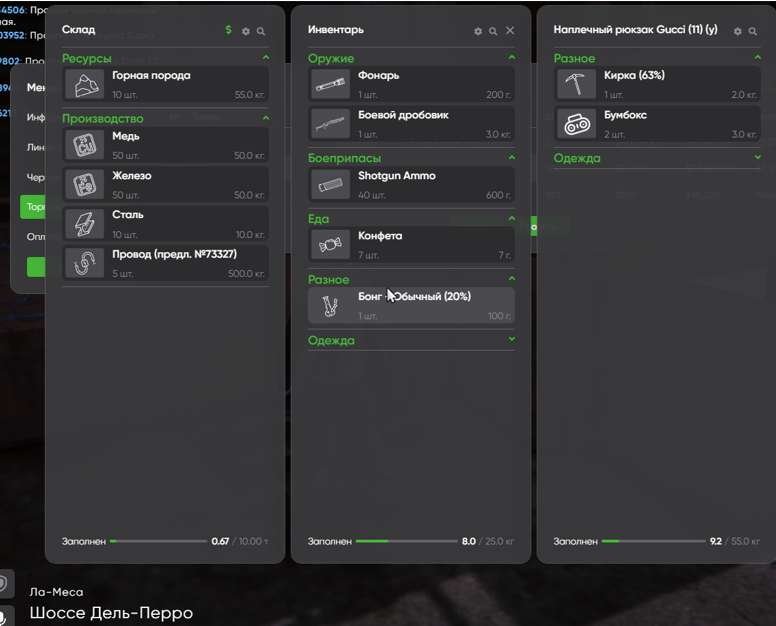Collapse the Оружие section in Инвентарь
Screen dimensions: 776x626
[x=512, y=57]
